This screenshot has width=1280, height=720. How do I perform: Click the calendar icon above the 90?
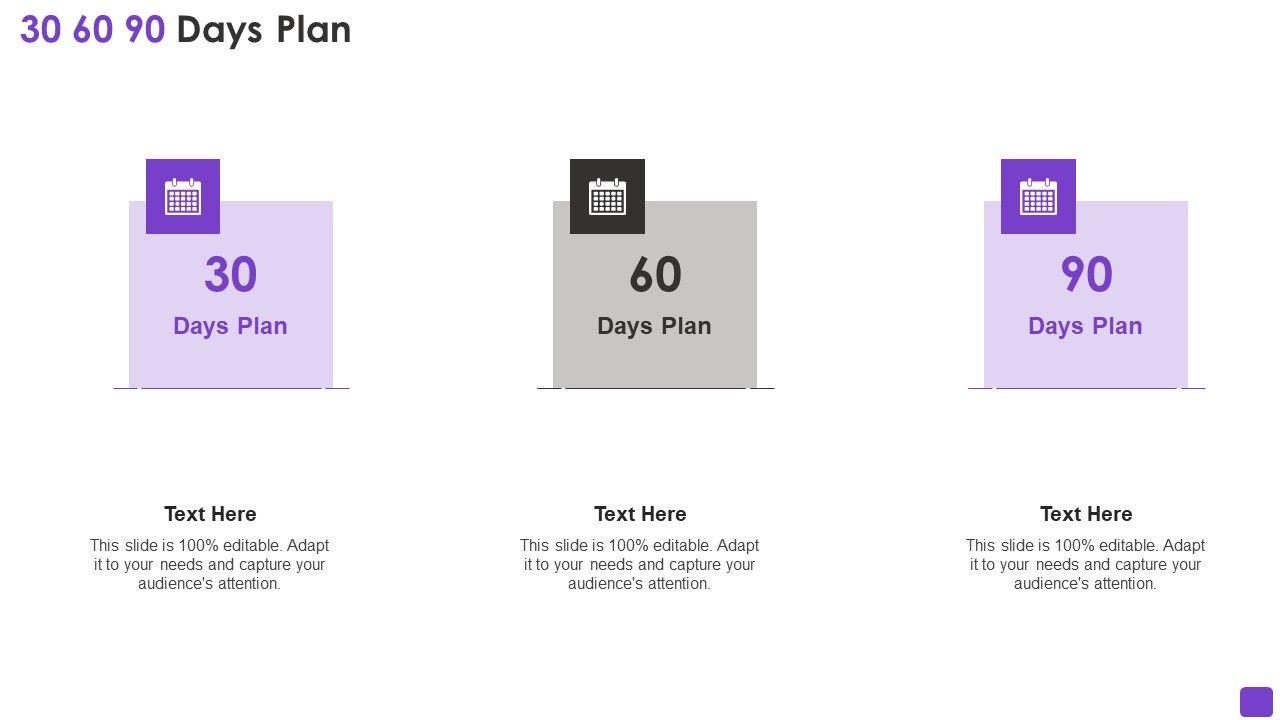[1038, 197]
